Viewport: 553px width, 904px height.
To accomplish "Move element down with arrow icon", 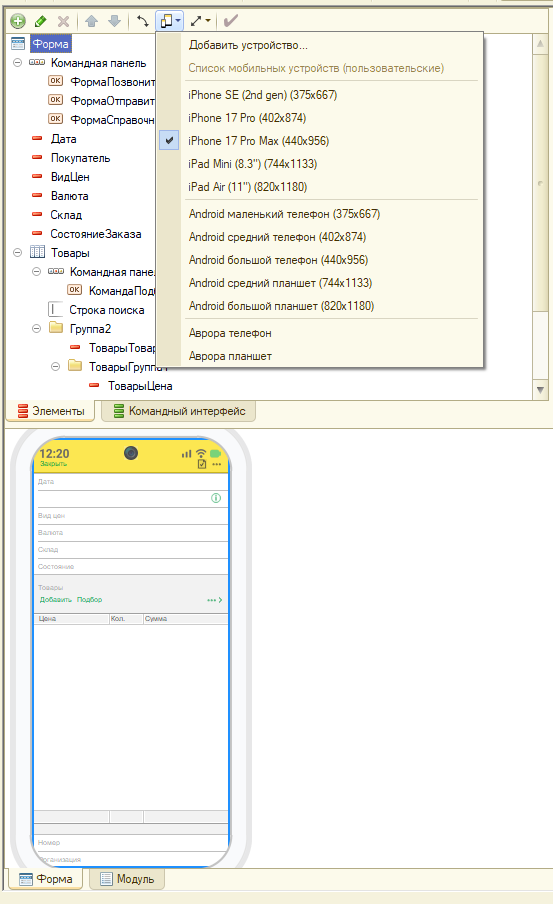I will 115,21.
